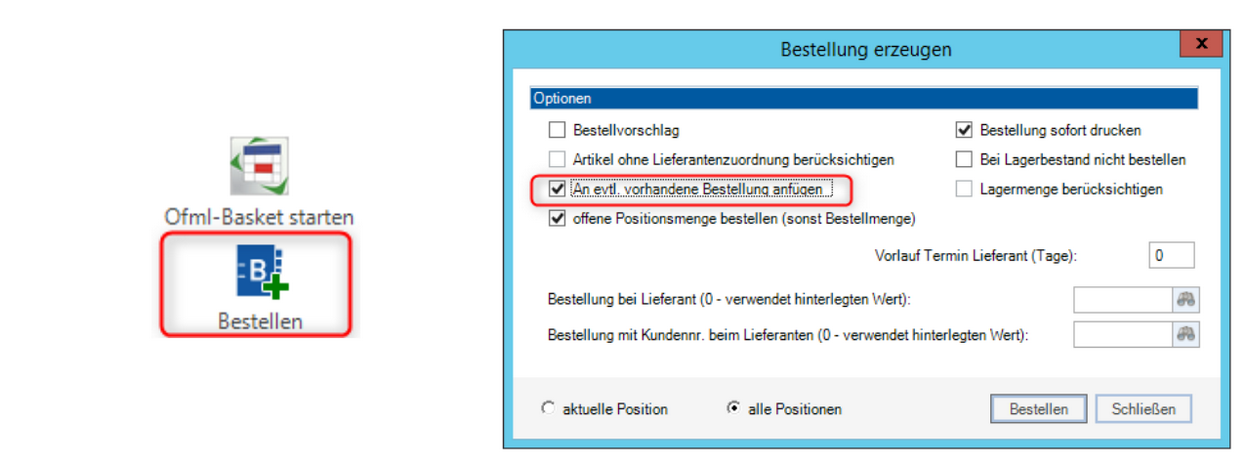Toggle Artikel ohne Lieferantenzuordnung berücksichtigen checkbox

pos(557,159)
